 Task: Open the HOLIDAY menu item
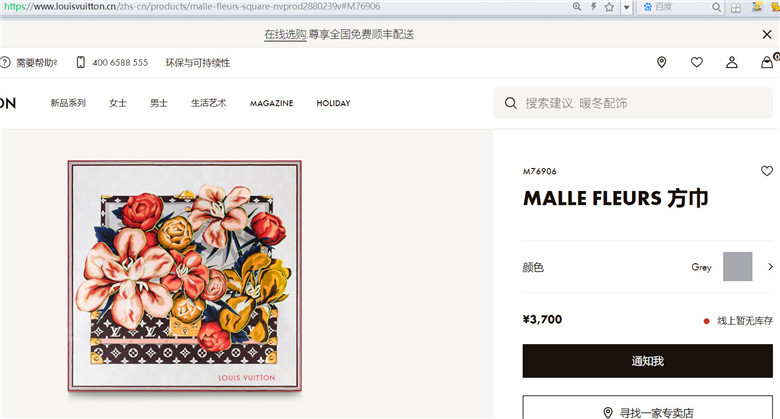333,103
